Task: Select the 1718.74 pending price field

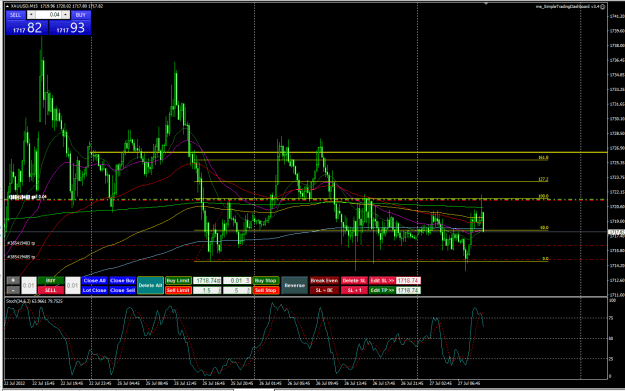Action: pyautogui.click(x=207, y=281)
